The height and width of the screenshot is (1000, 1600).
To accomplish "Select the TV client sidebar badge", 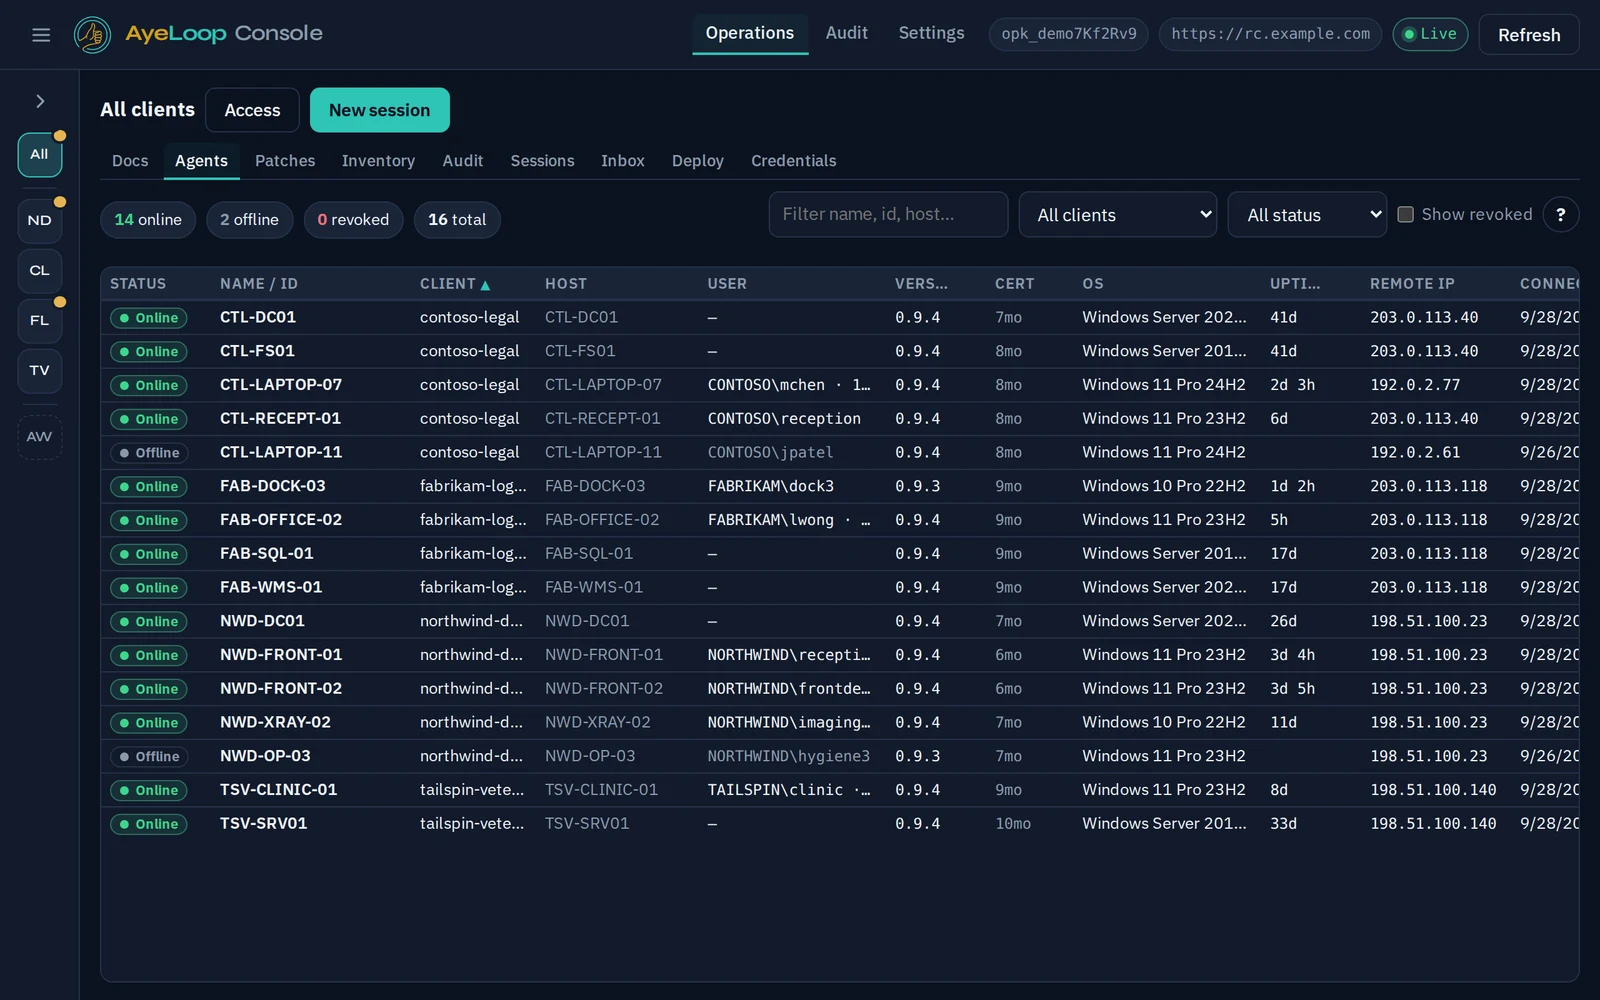I will (x=40, y=370).
